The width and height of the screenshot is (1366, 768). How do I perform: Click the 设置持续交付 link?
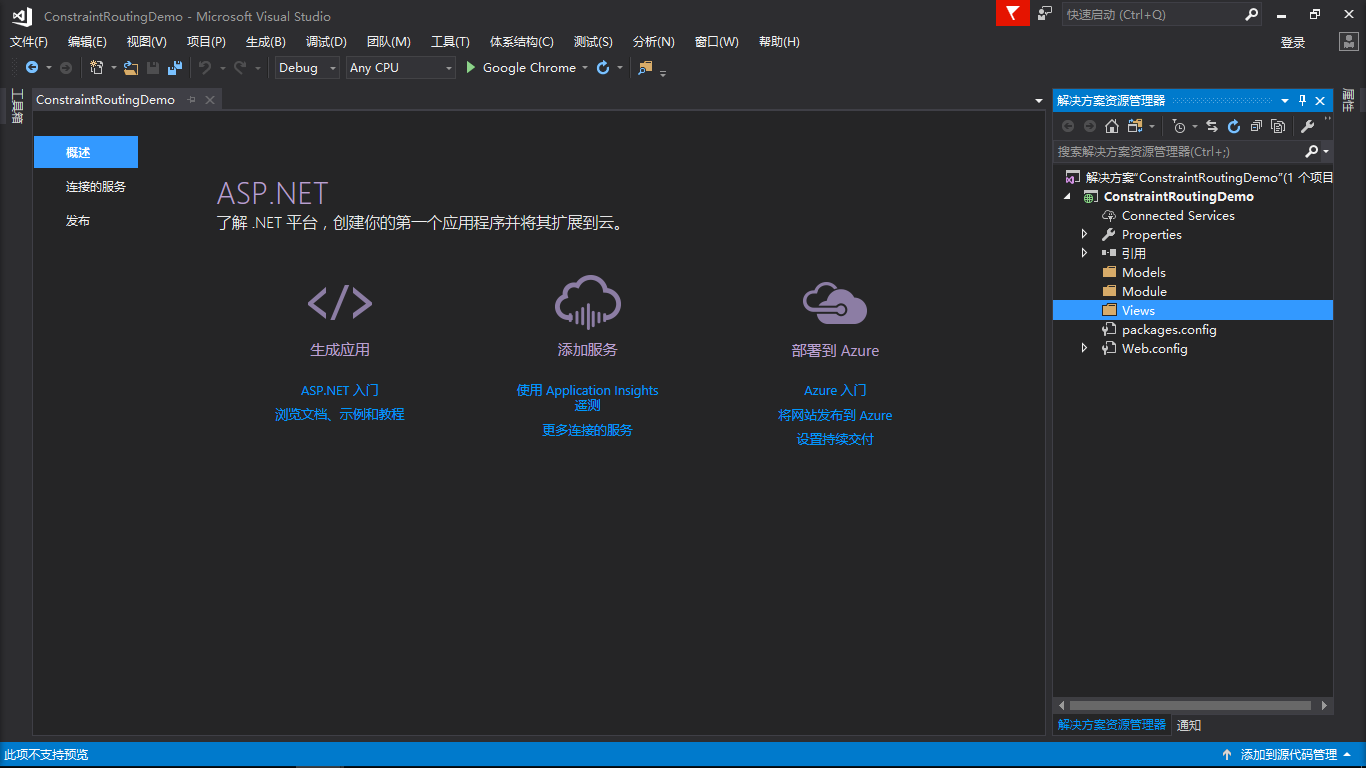(x=835, y=439)
